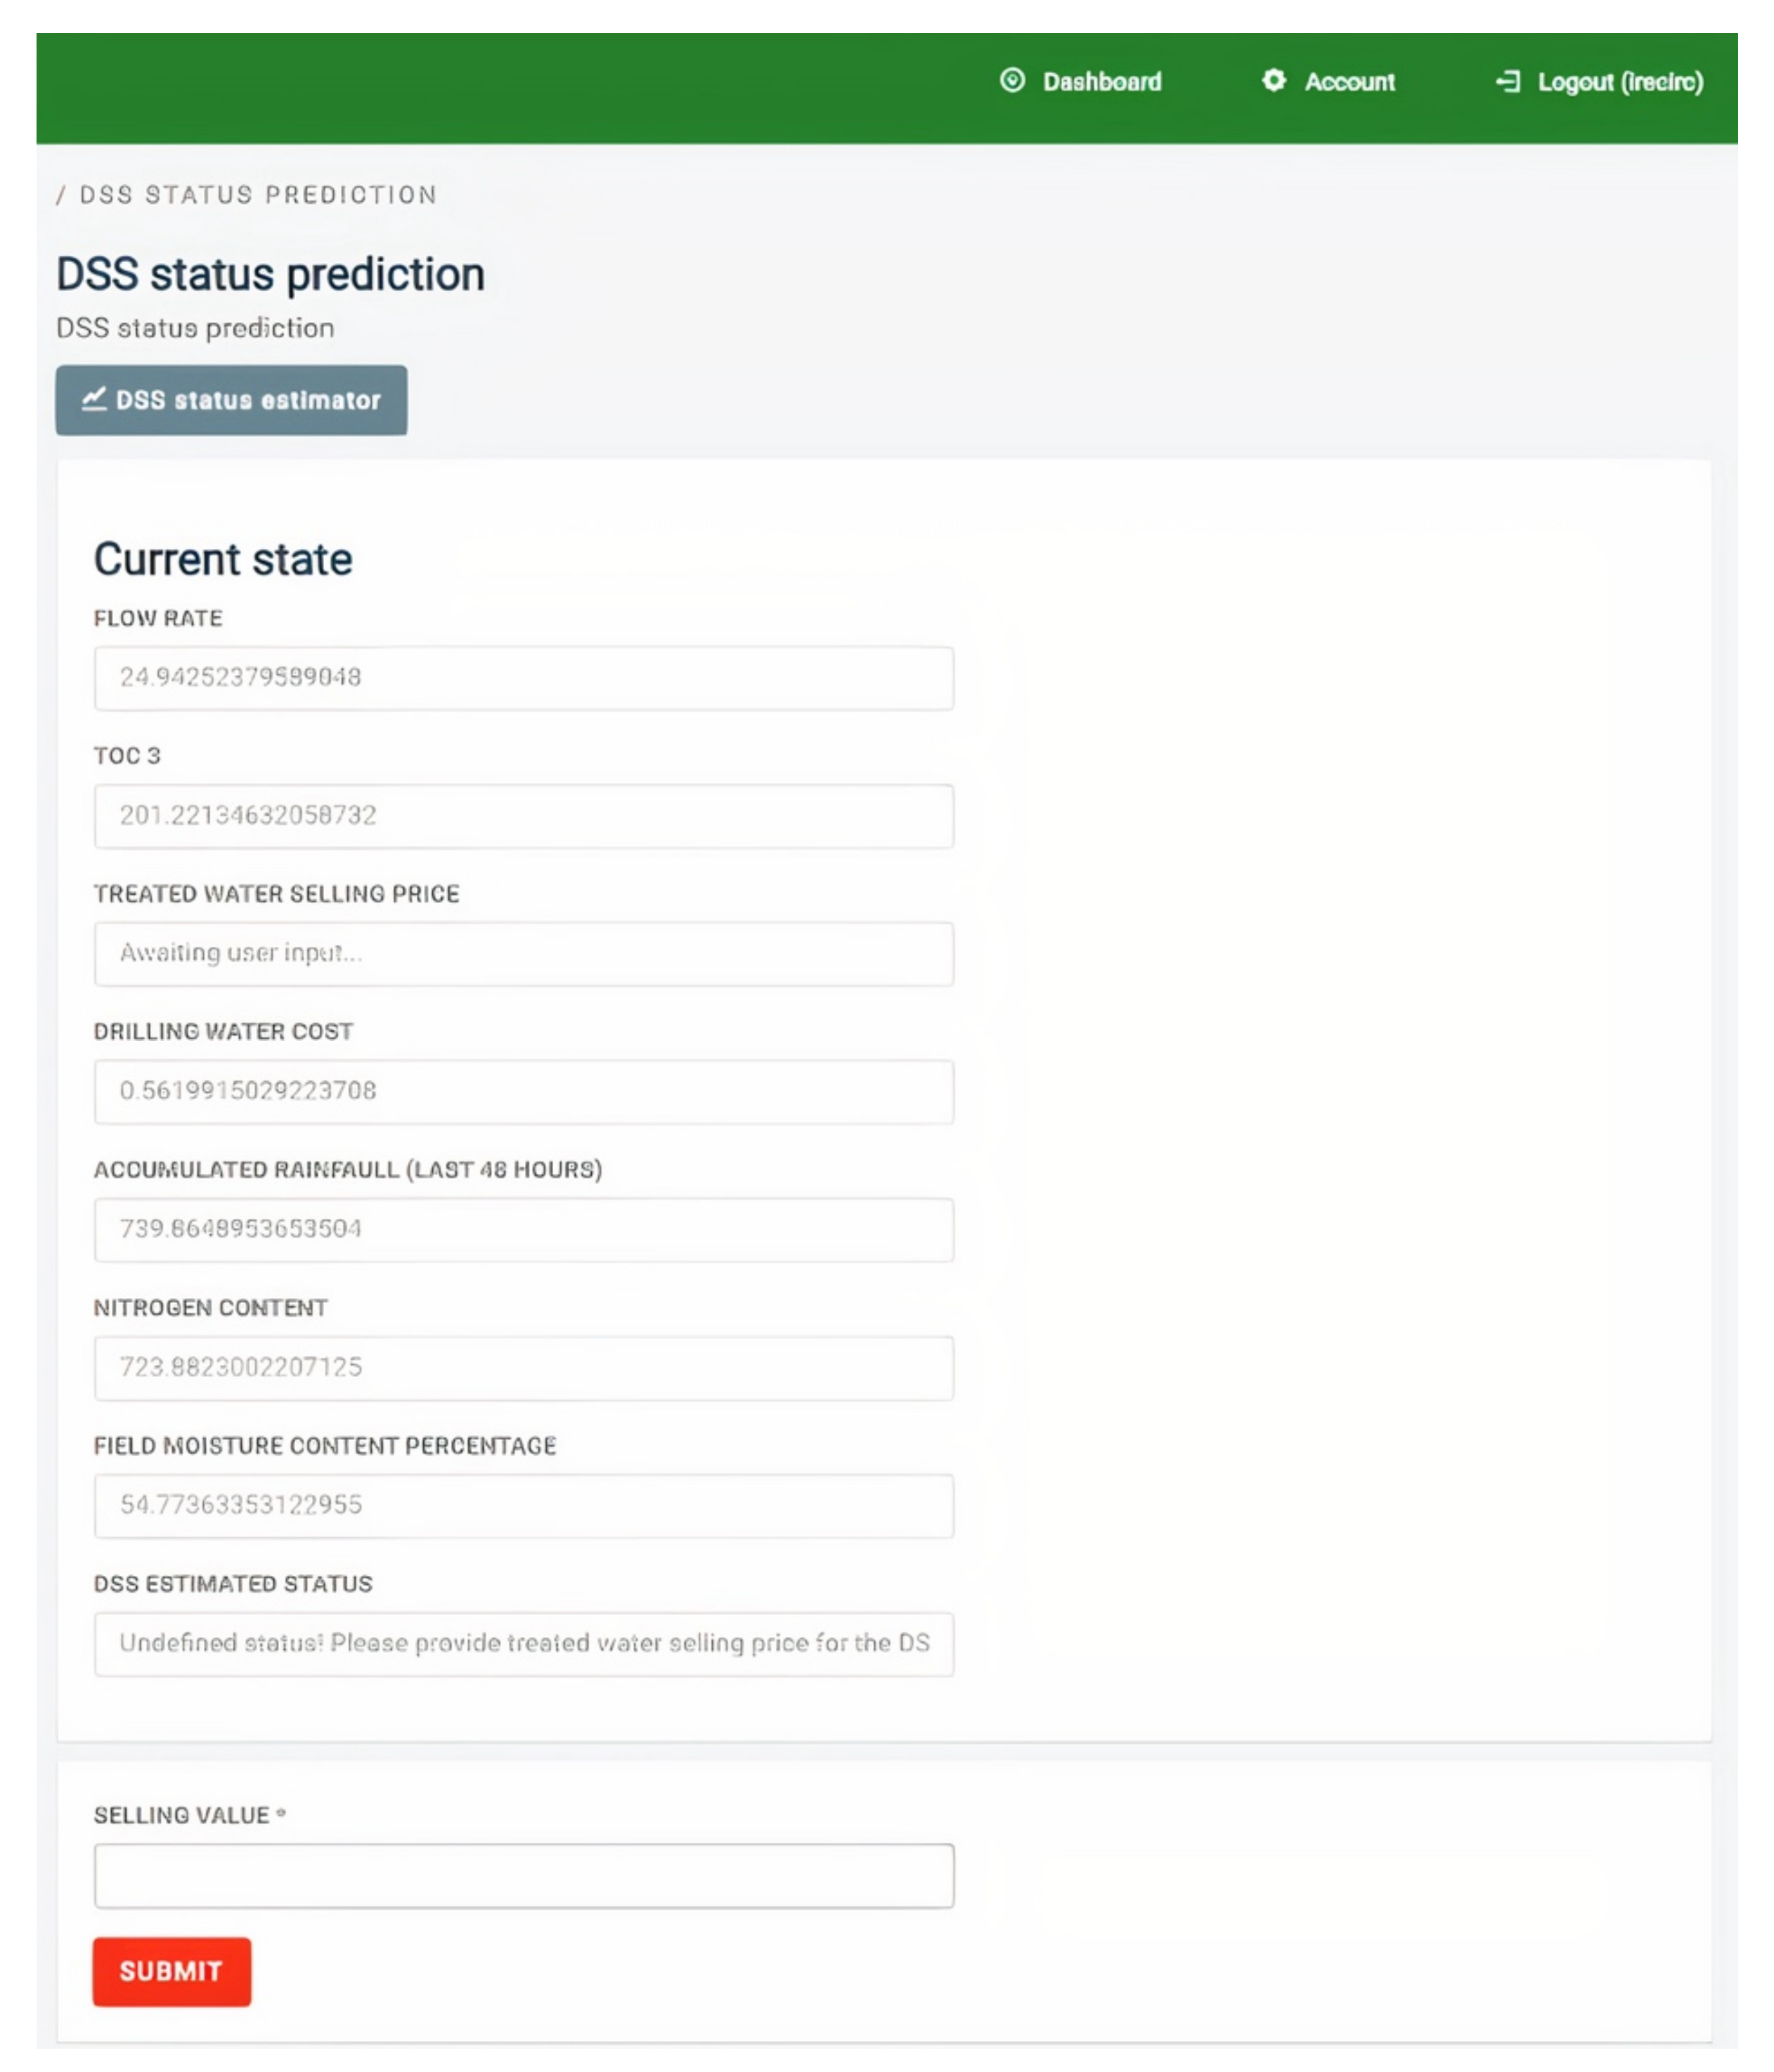Click the Account gear icon
Viewport: 1774px width, 2072px height.
click(1273, 81)
